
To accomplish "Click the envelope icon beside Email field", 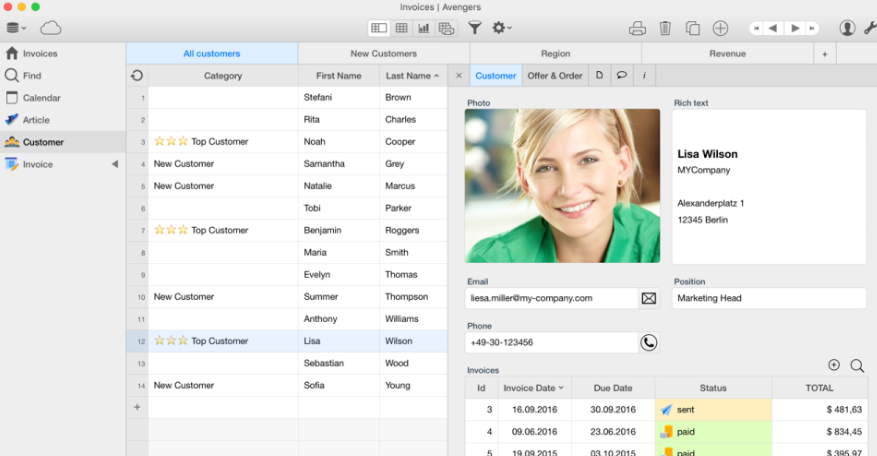I will (649, 298).
